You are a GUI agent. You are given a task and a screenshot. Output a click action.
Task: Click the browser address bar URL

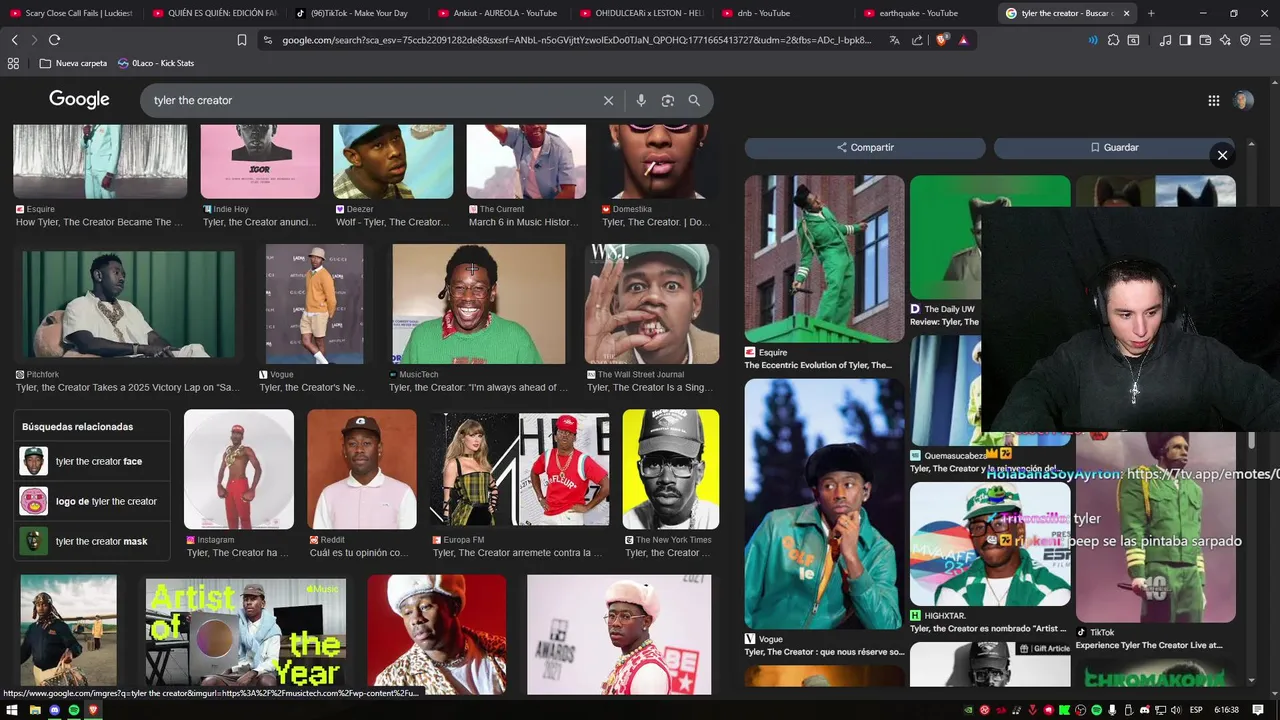click(x=577, y=40)
